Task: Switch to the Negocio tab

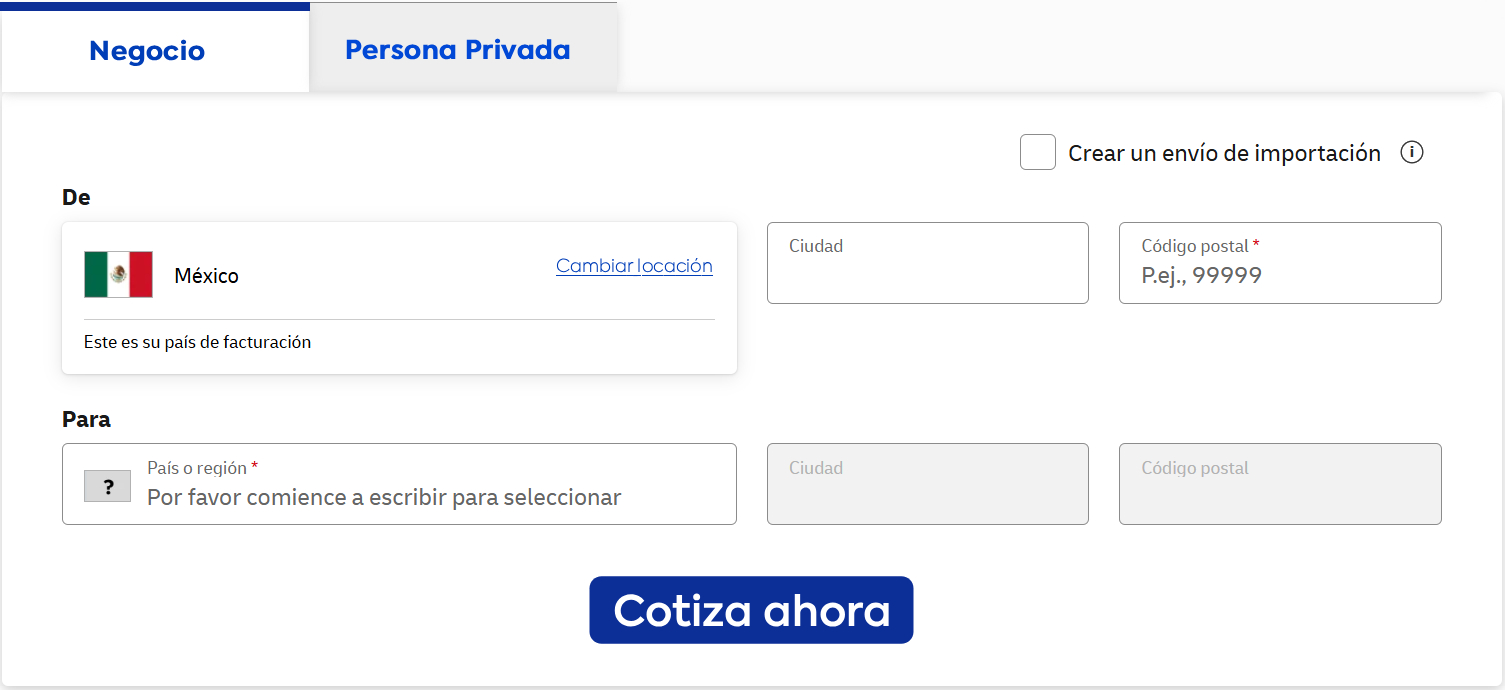Action: [147, 50]
